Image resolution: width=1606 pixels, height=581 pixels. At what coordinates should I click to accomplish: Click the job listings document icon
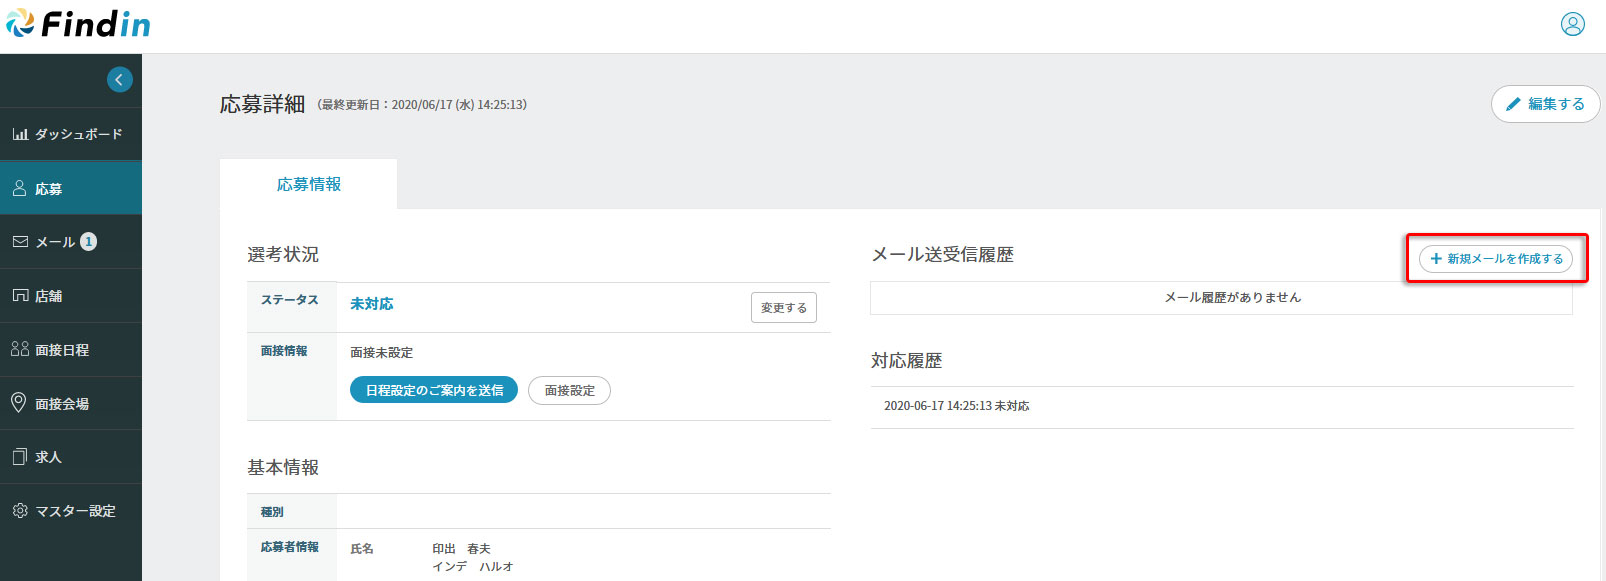(x=20, y=457)
